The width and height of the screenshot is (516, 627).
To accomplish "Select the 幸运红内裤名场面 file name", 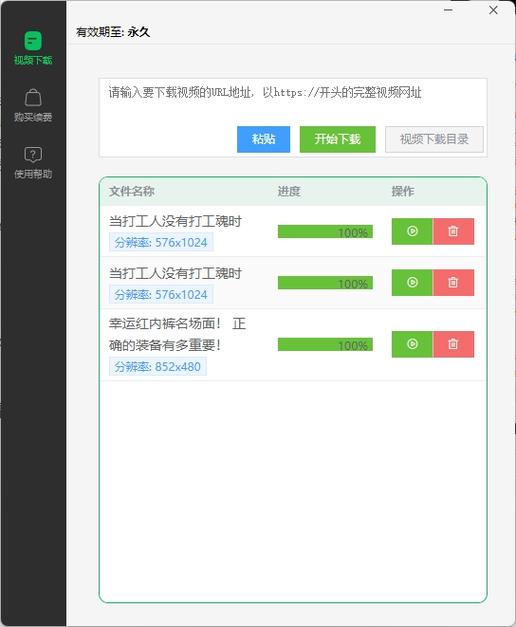I will click(x=177, y=334).
